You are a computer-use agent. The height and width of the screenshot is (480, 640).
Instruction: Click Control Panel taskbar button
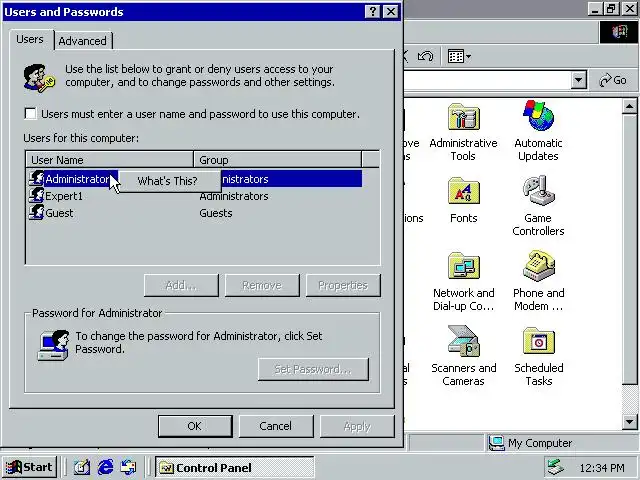(235, 467)
